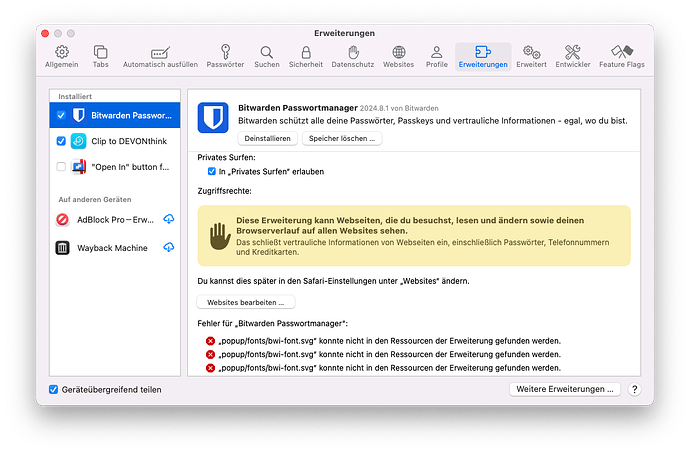The width and height of the screenshot is (690, 453).
Task: Click the third bwi-font.svg error icon
Action: click(210, 368)
